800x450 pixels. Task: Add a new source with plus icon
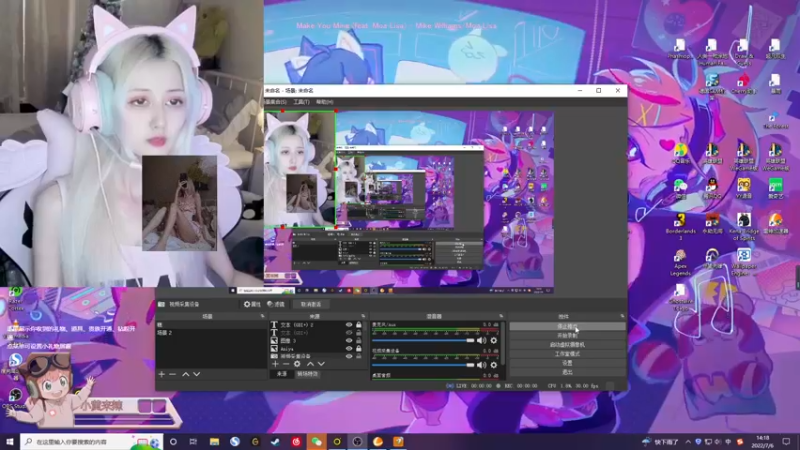tap(275, 364)
